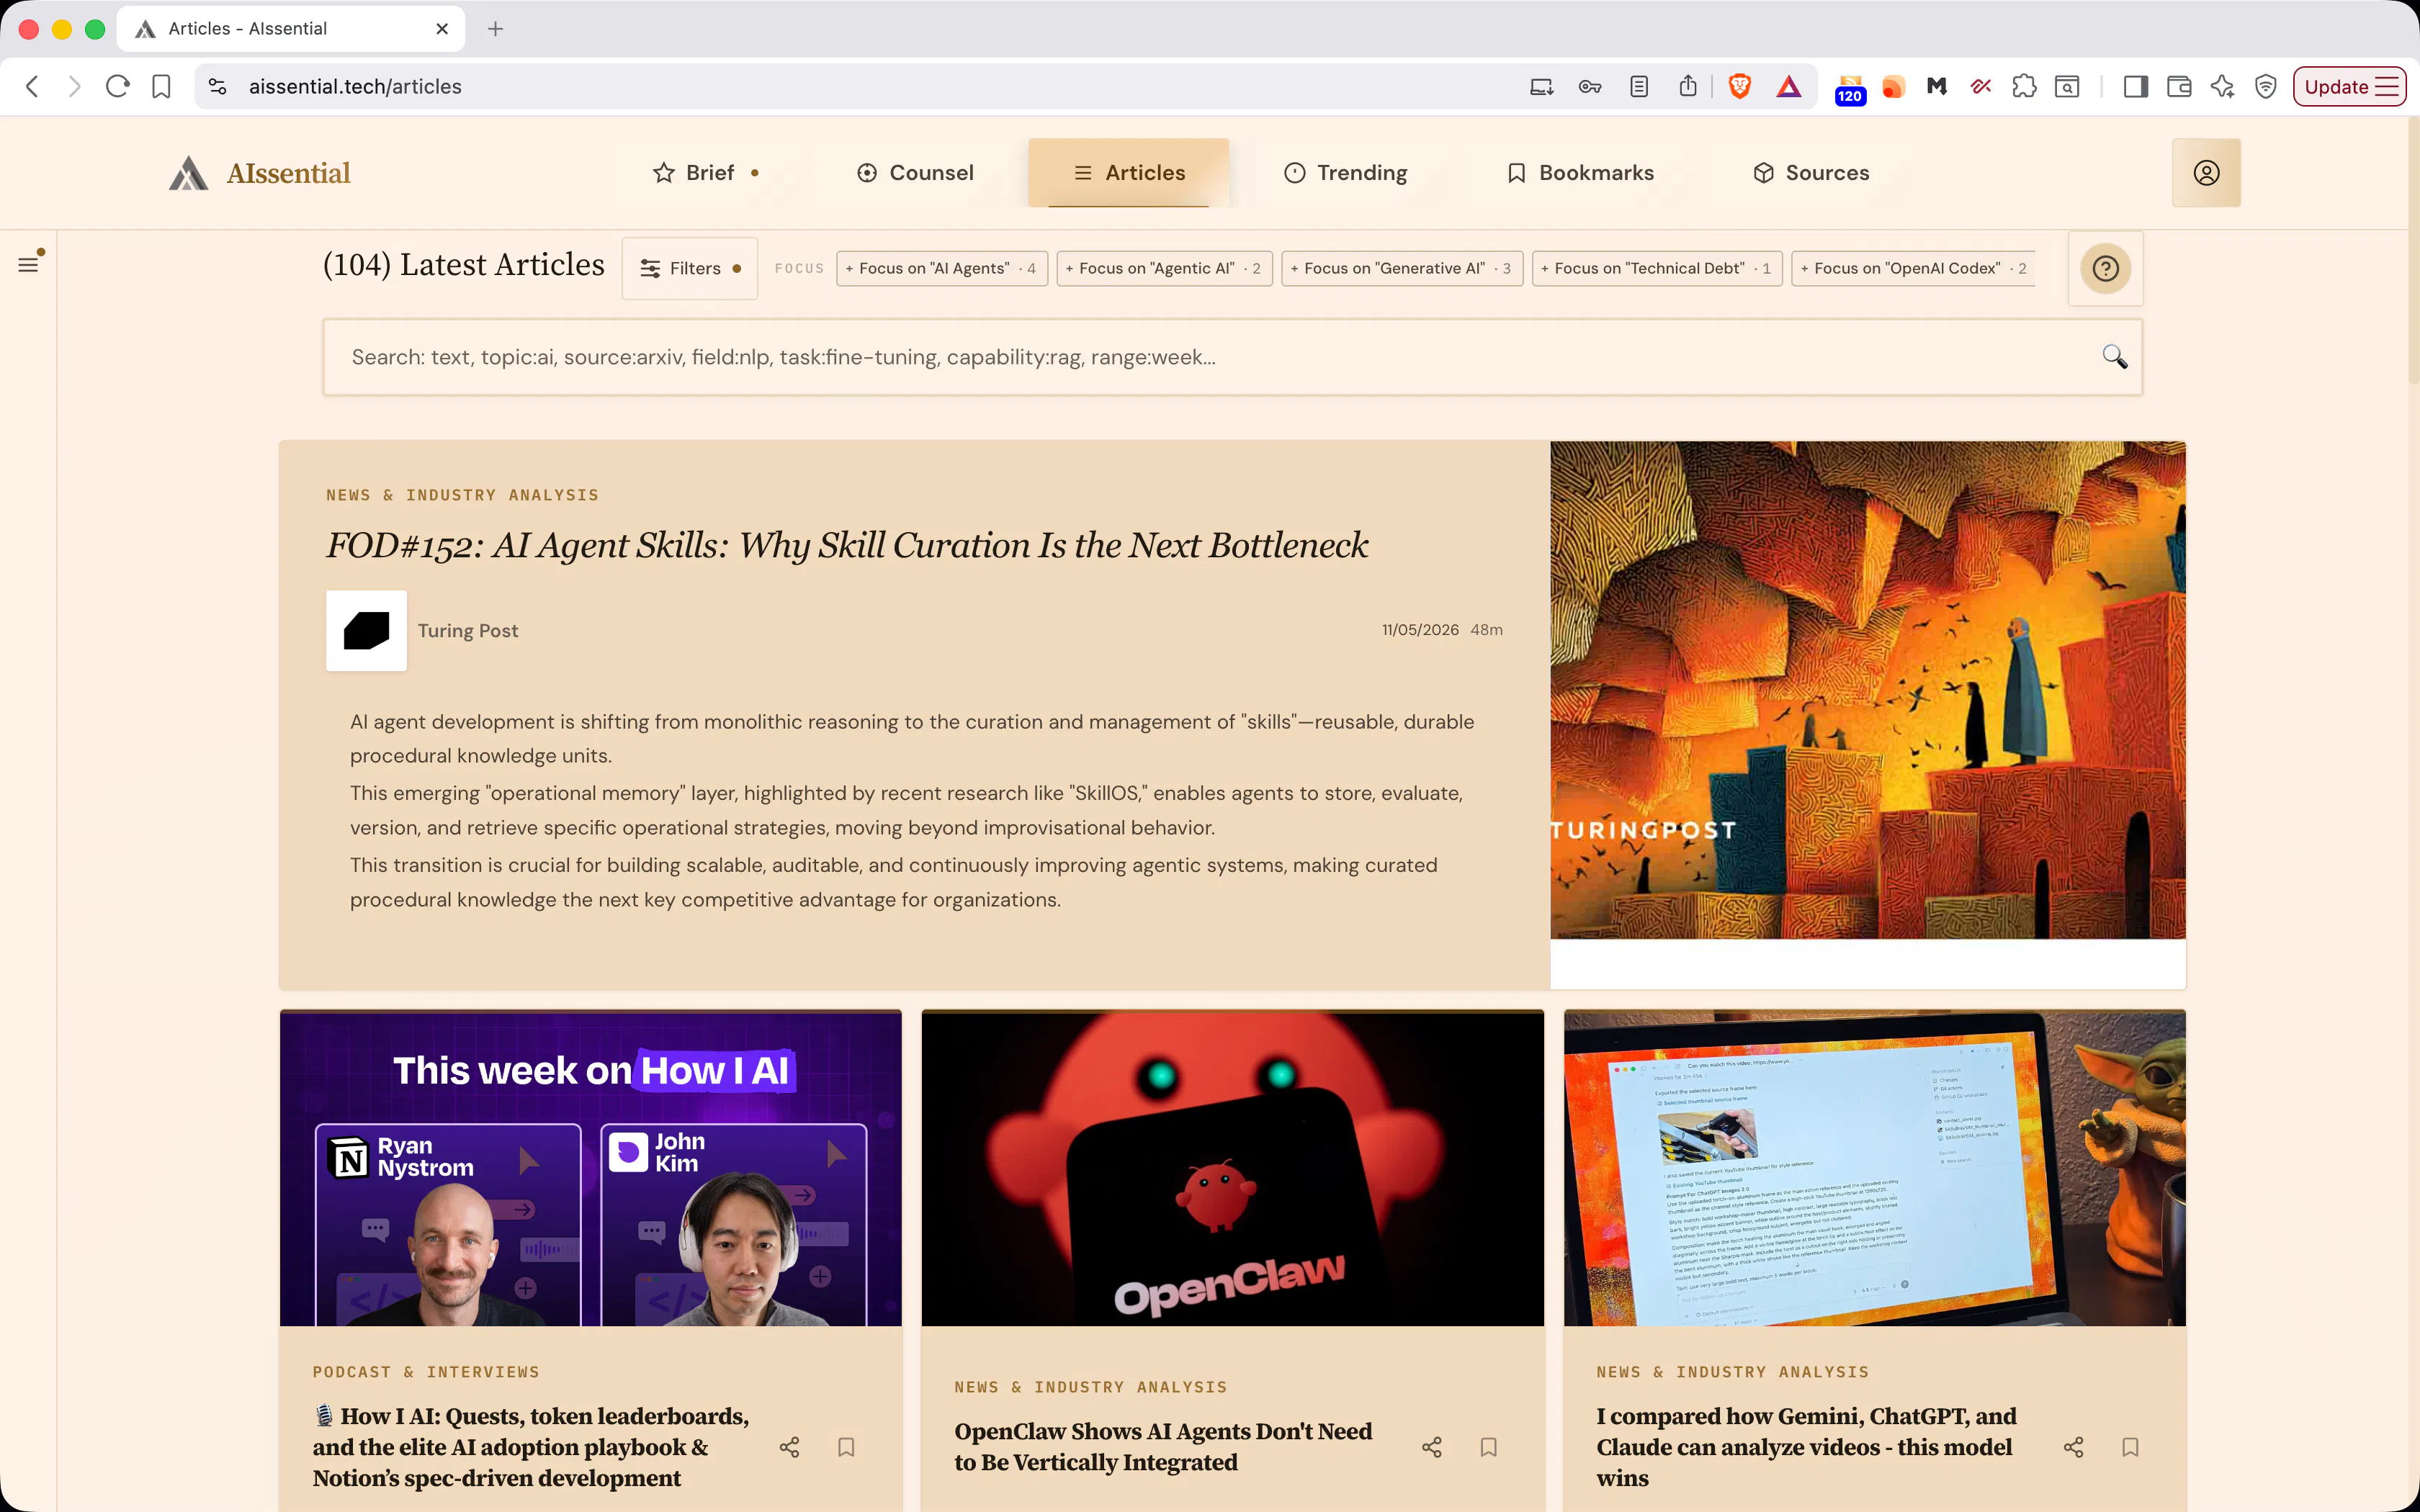Open the How I AI Quests article title

tap(531, 1447)
